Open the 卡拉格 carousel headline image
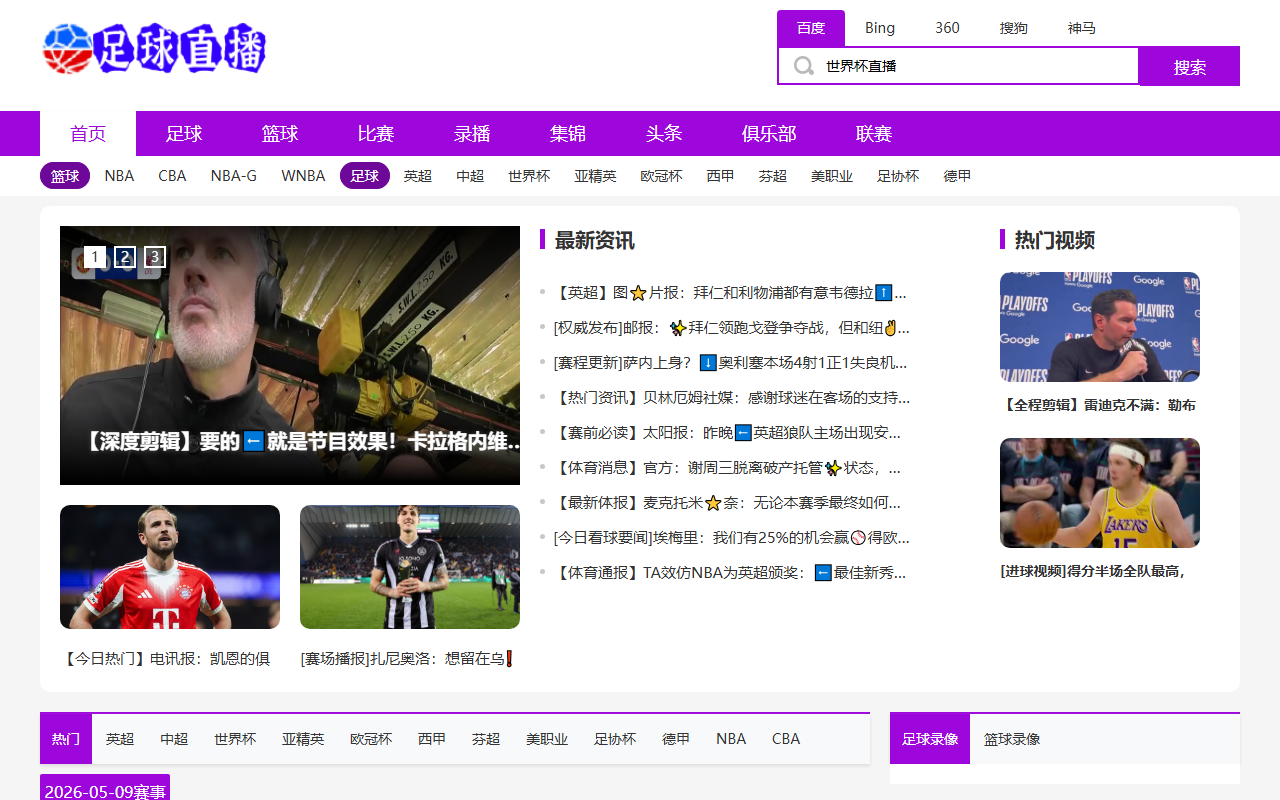The width and height of the screenshot is (1280, 800). (x=290, y=355)
